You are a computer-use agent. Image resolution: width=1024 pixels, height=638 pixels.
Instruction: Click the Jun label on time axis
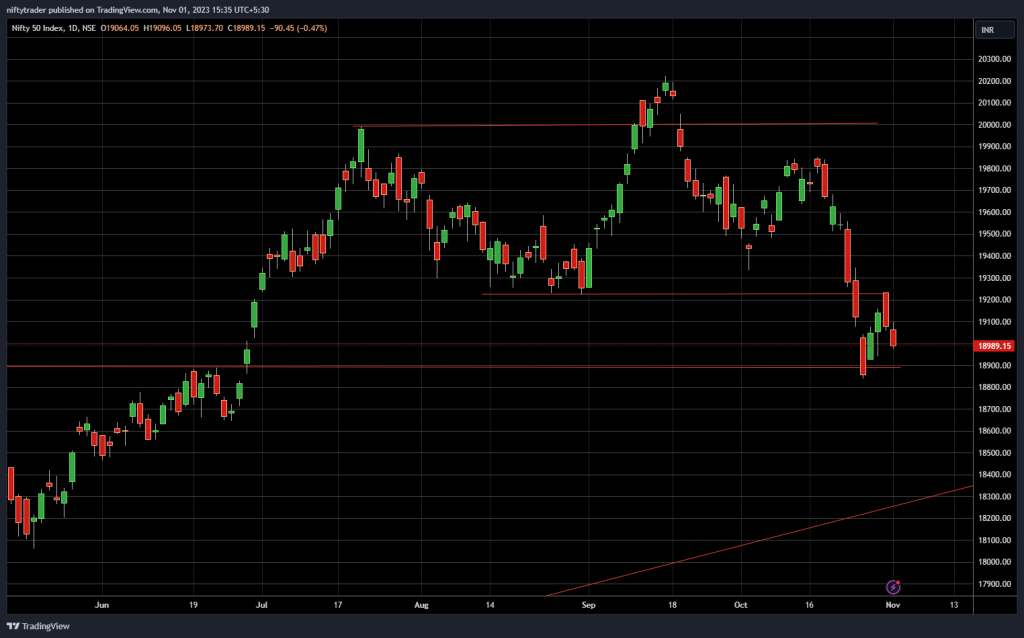coord(100,606)
